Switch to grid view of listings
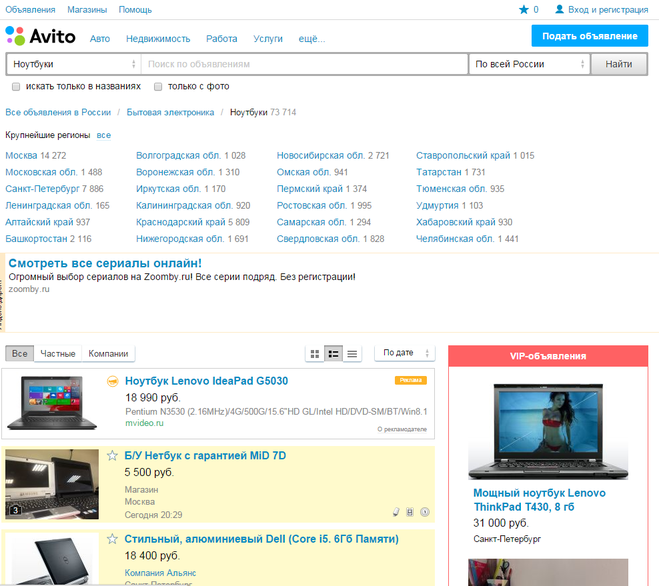Screen dimensions: 659x586 [315, 354]
